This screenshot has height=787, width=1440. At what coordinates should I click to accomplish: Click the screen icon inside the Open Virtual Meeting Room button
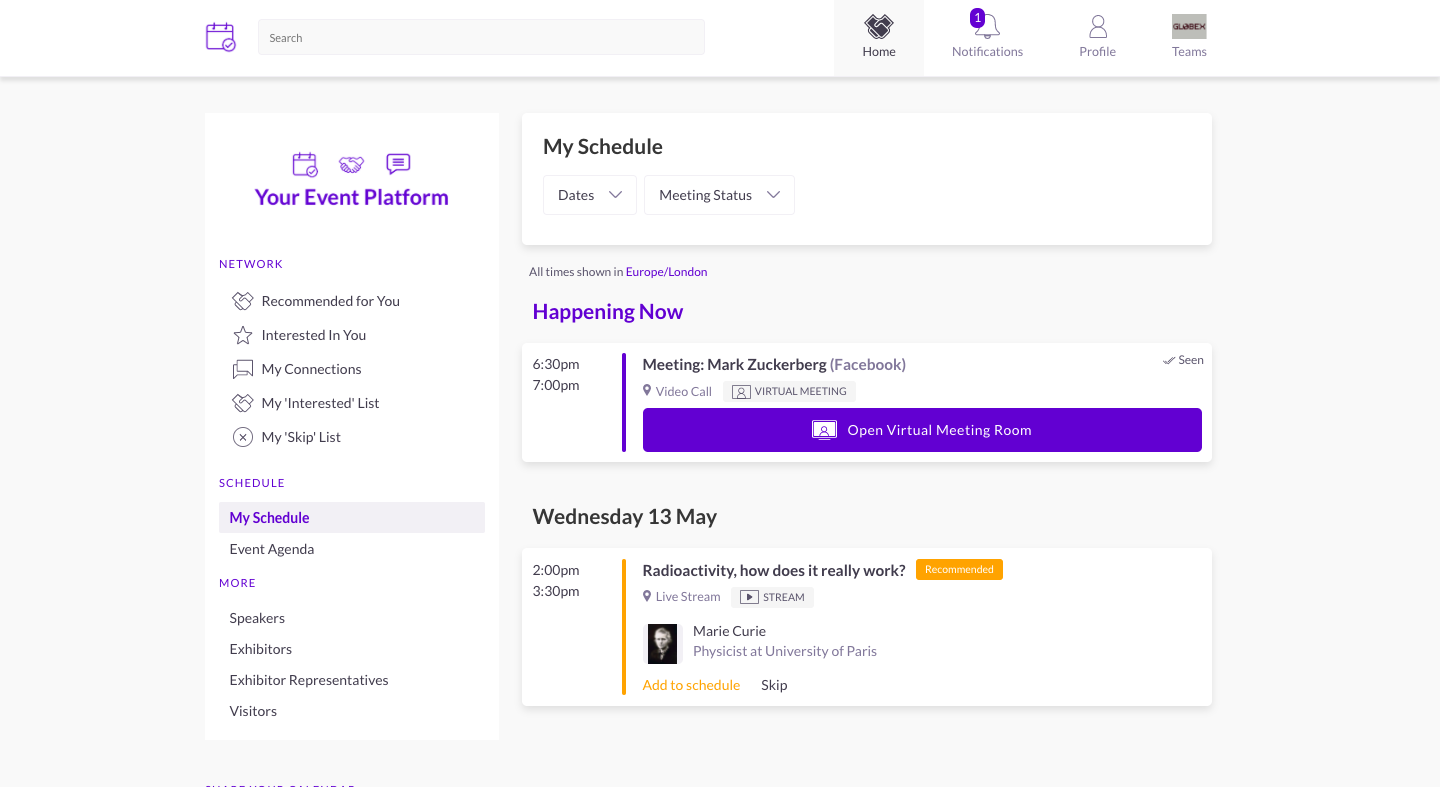[824, 430]
